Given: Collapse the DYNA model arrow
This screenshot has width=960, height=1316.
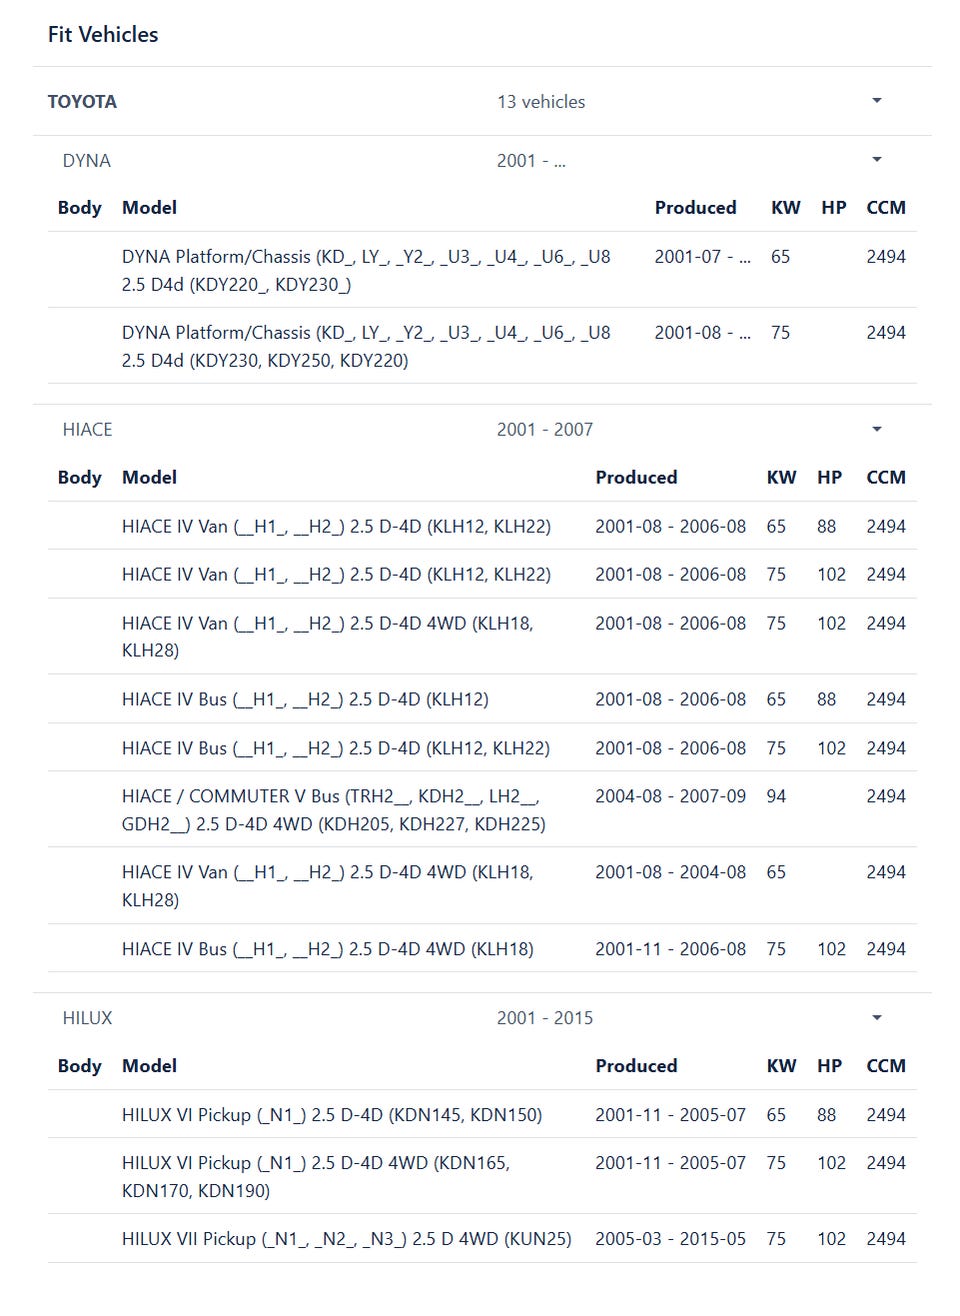Looking at the screenshot, I should tap(877, 160).
